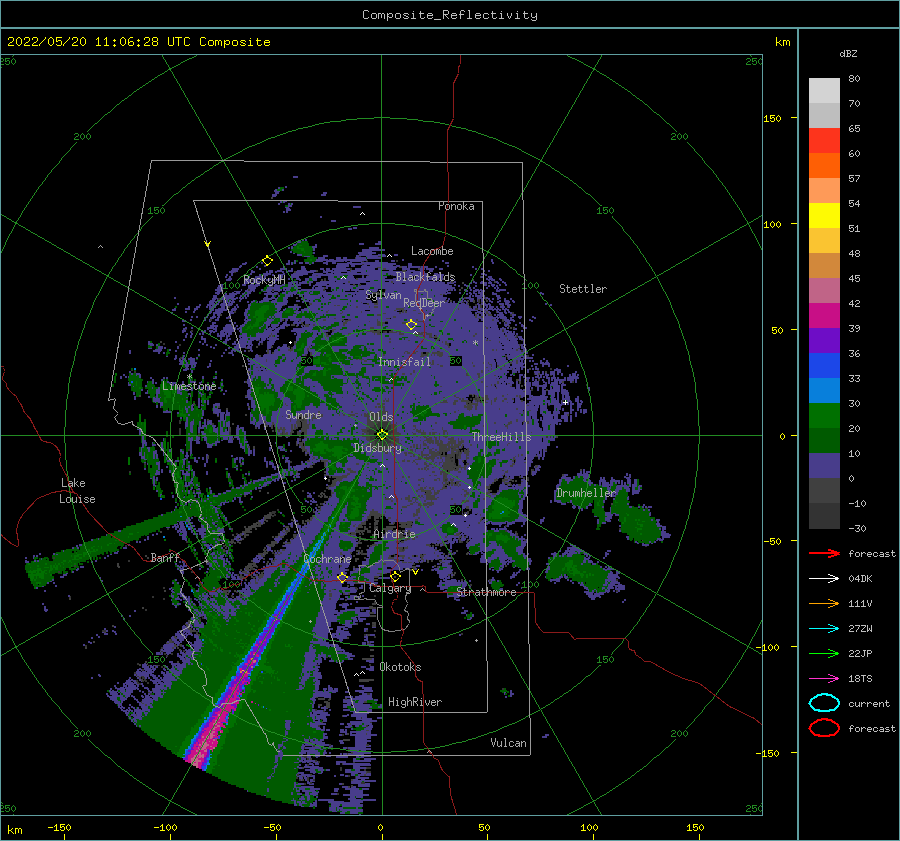900x841 pixels.
Task: Click the orange 111V arrow legend
Action: click(824, 603)
